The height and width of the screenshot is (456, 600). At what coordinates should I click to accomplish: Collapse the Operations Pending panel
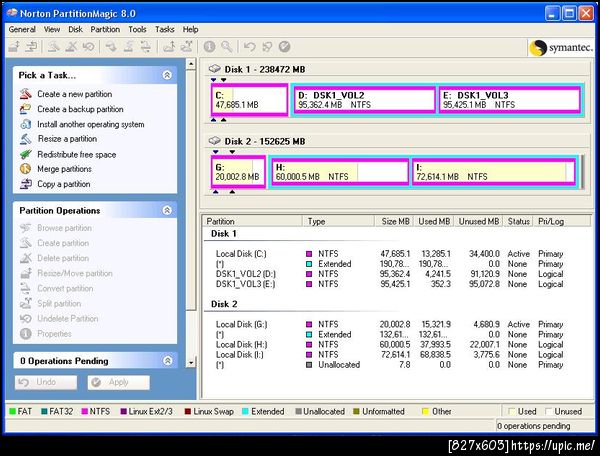[167, 360]
